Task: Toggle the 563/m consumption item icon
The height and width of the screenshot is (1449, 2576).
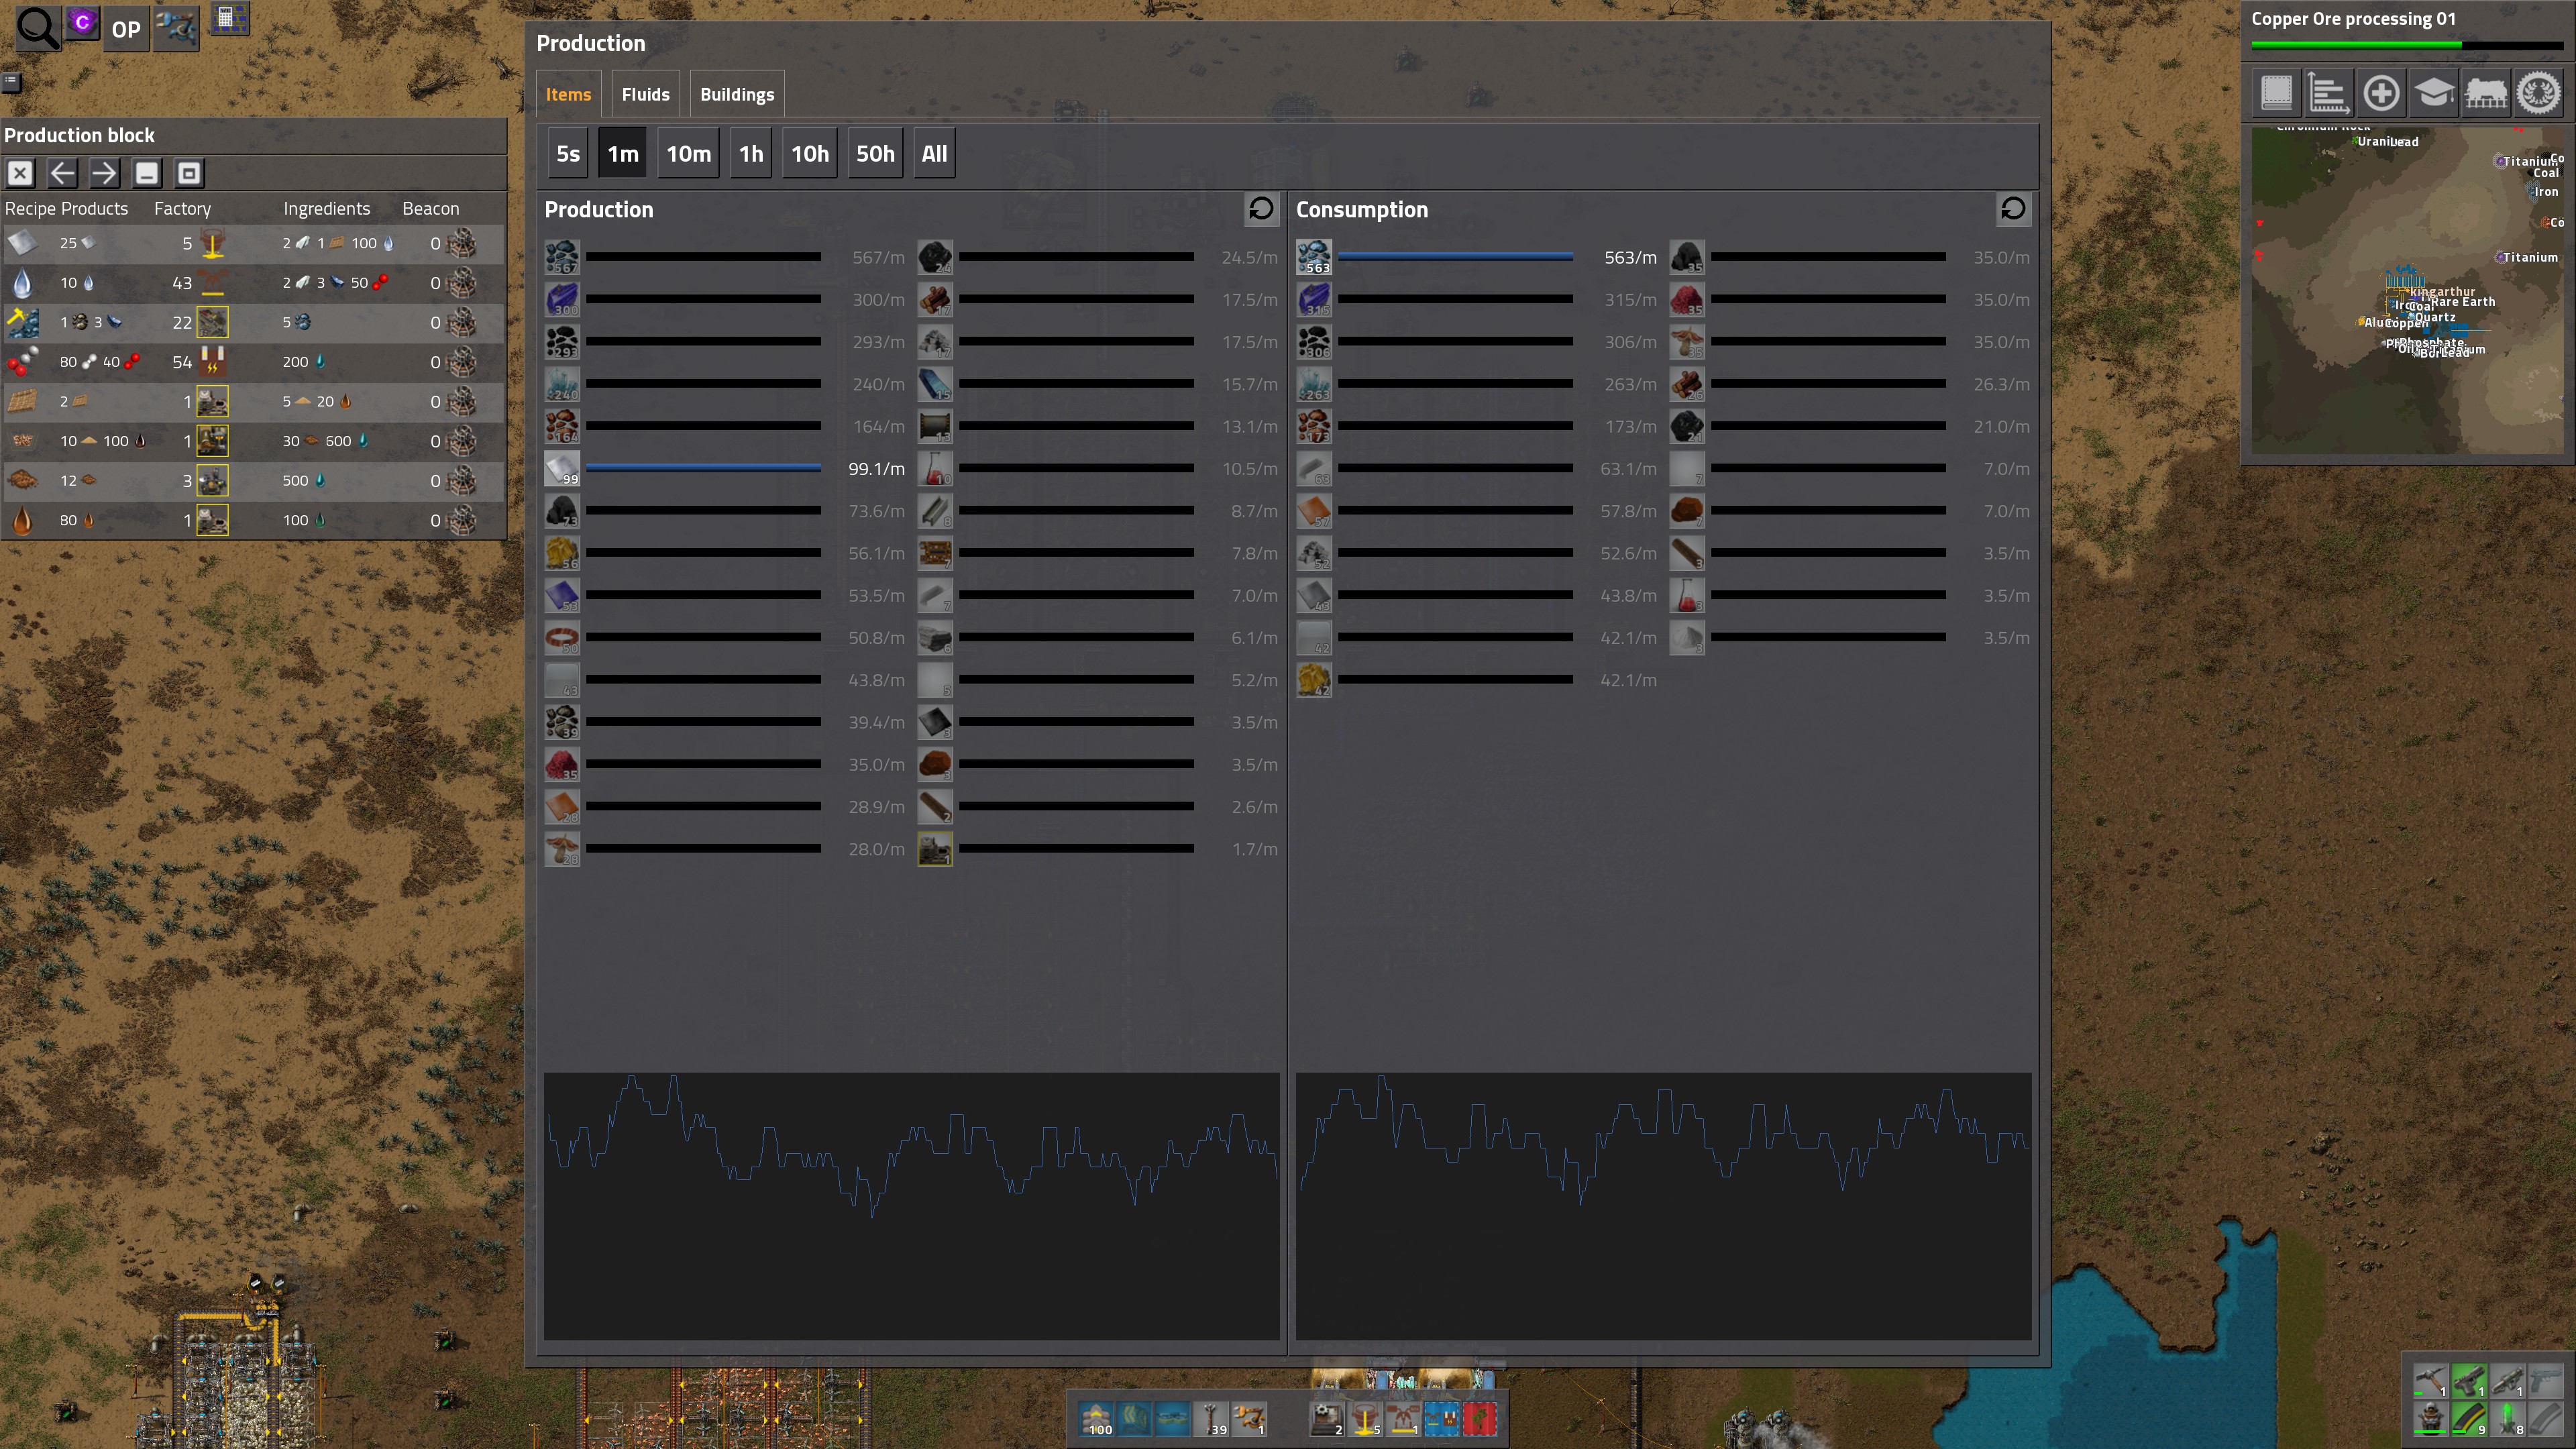Action: point(1314,257)
